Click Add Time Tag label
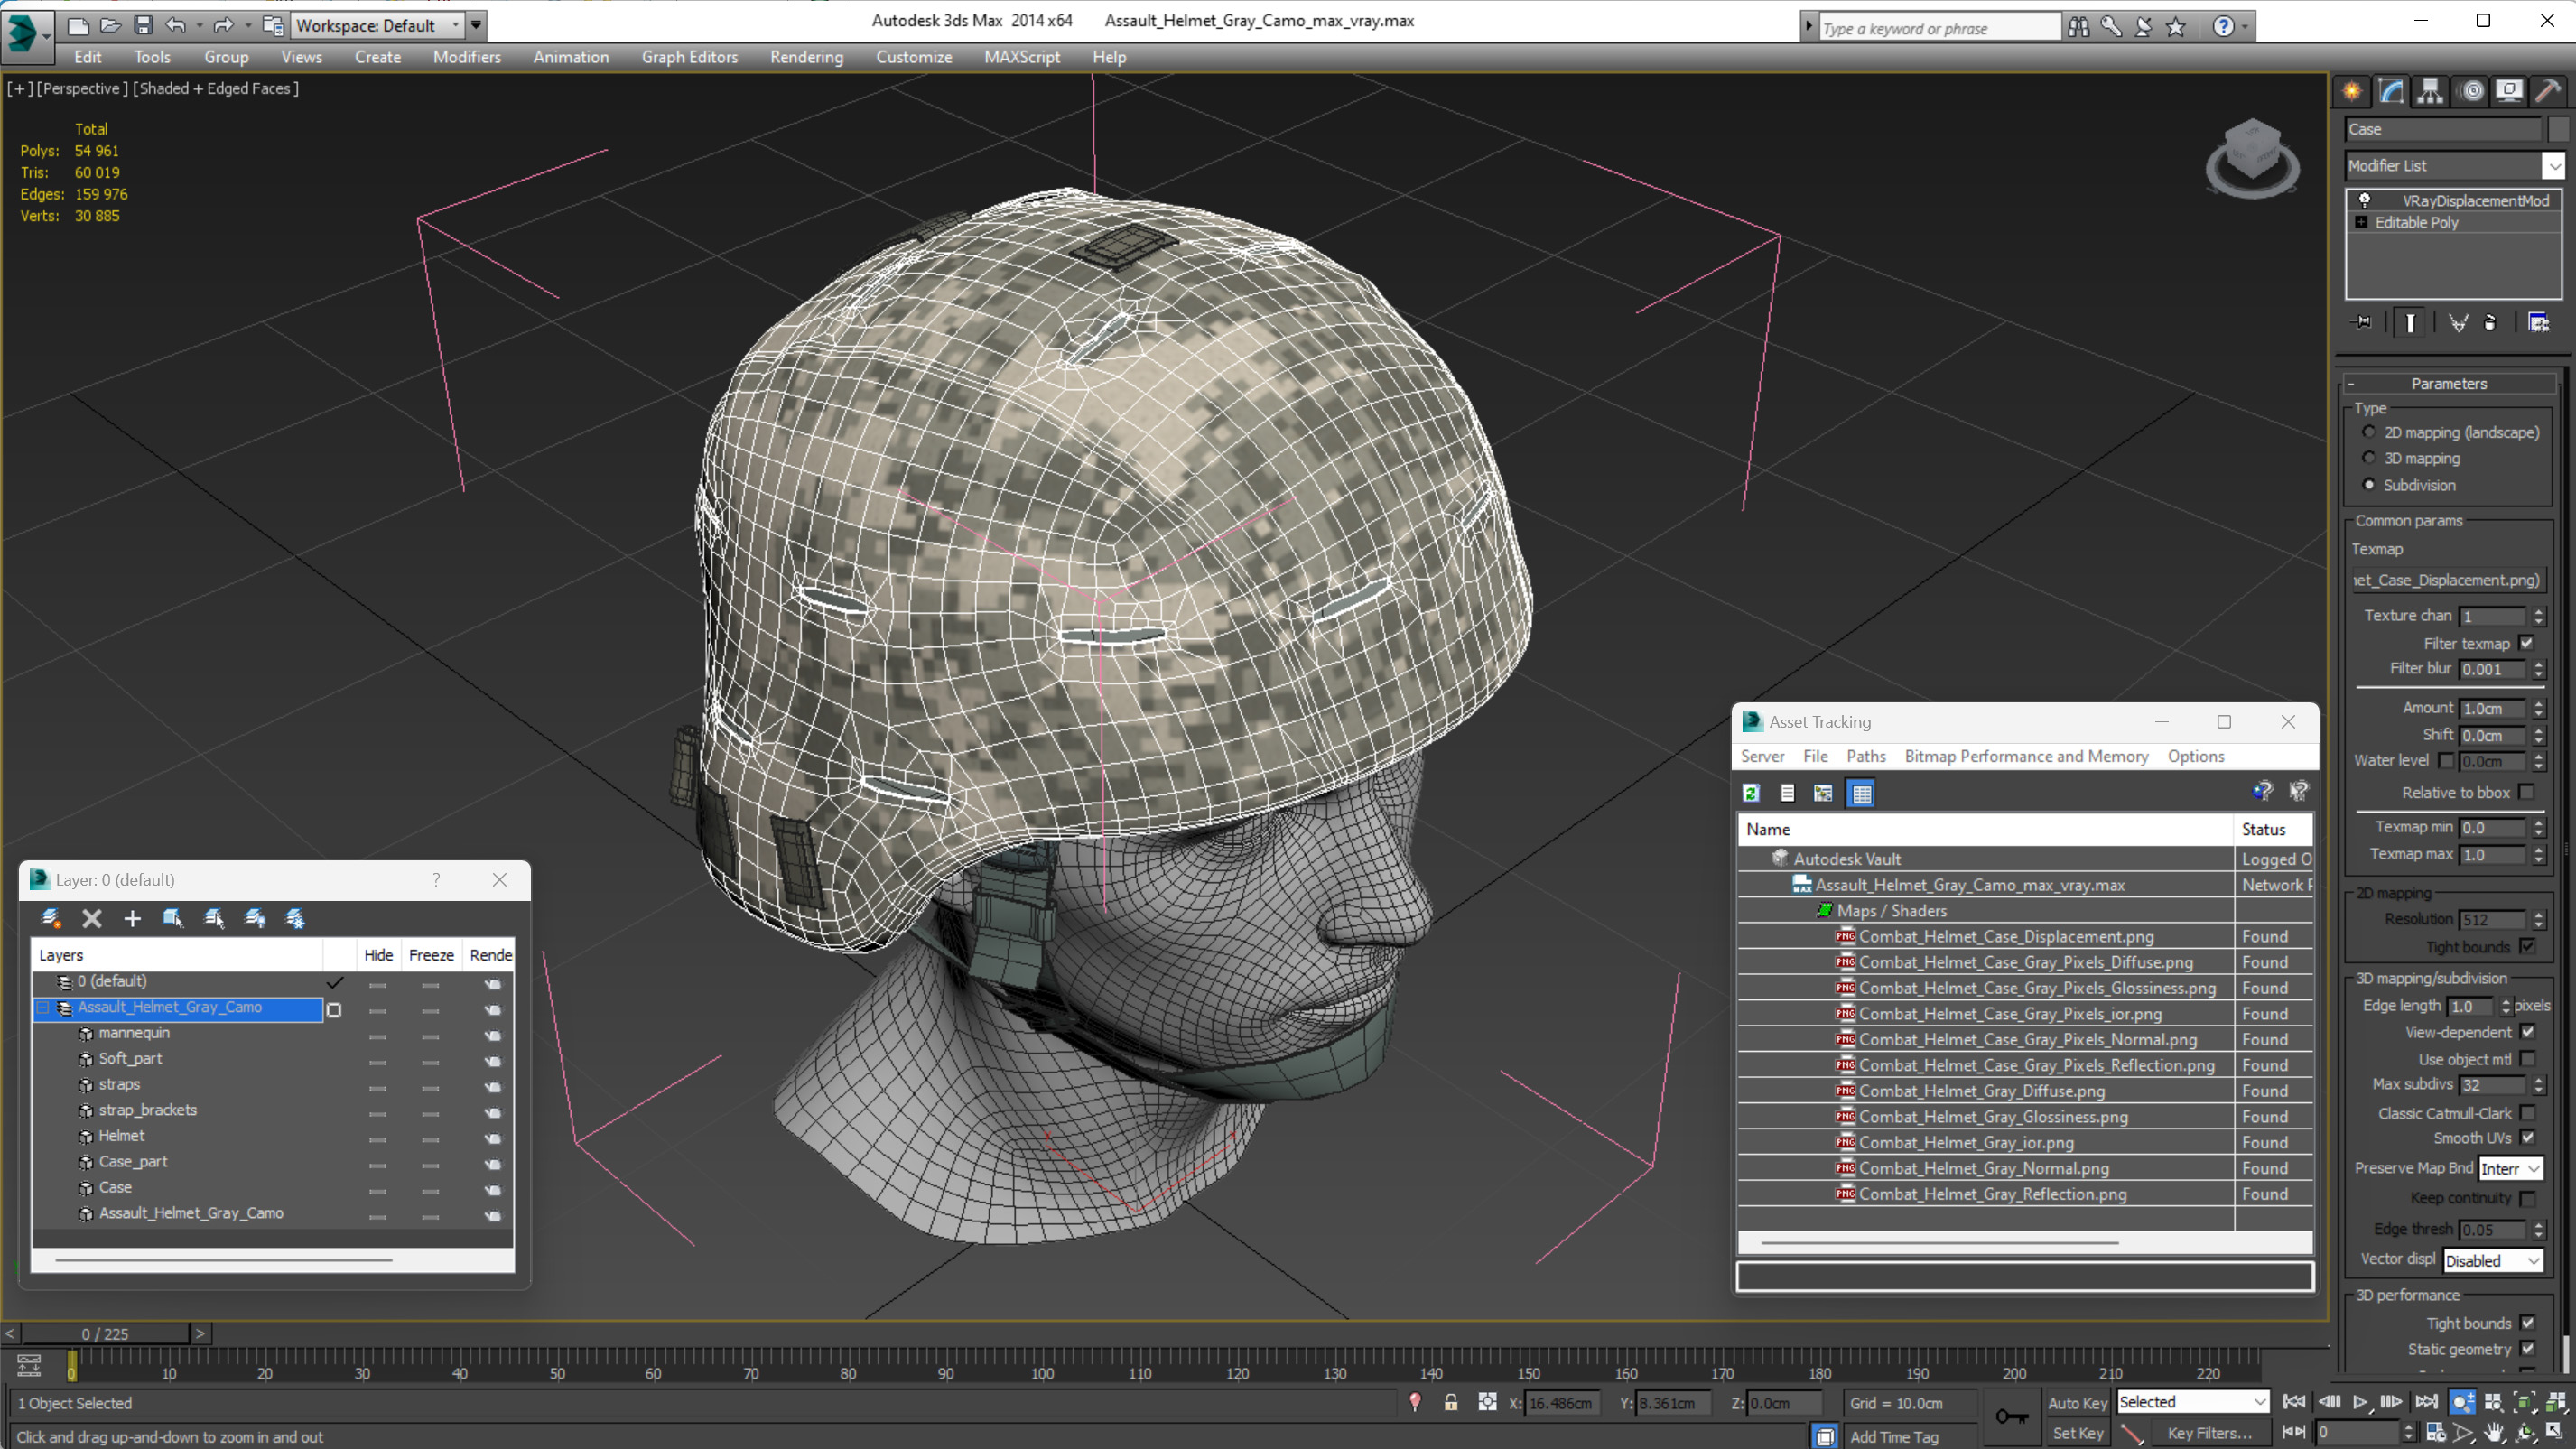The width and height of the screenshot is (2576, 1449). point(1894,1437)
